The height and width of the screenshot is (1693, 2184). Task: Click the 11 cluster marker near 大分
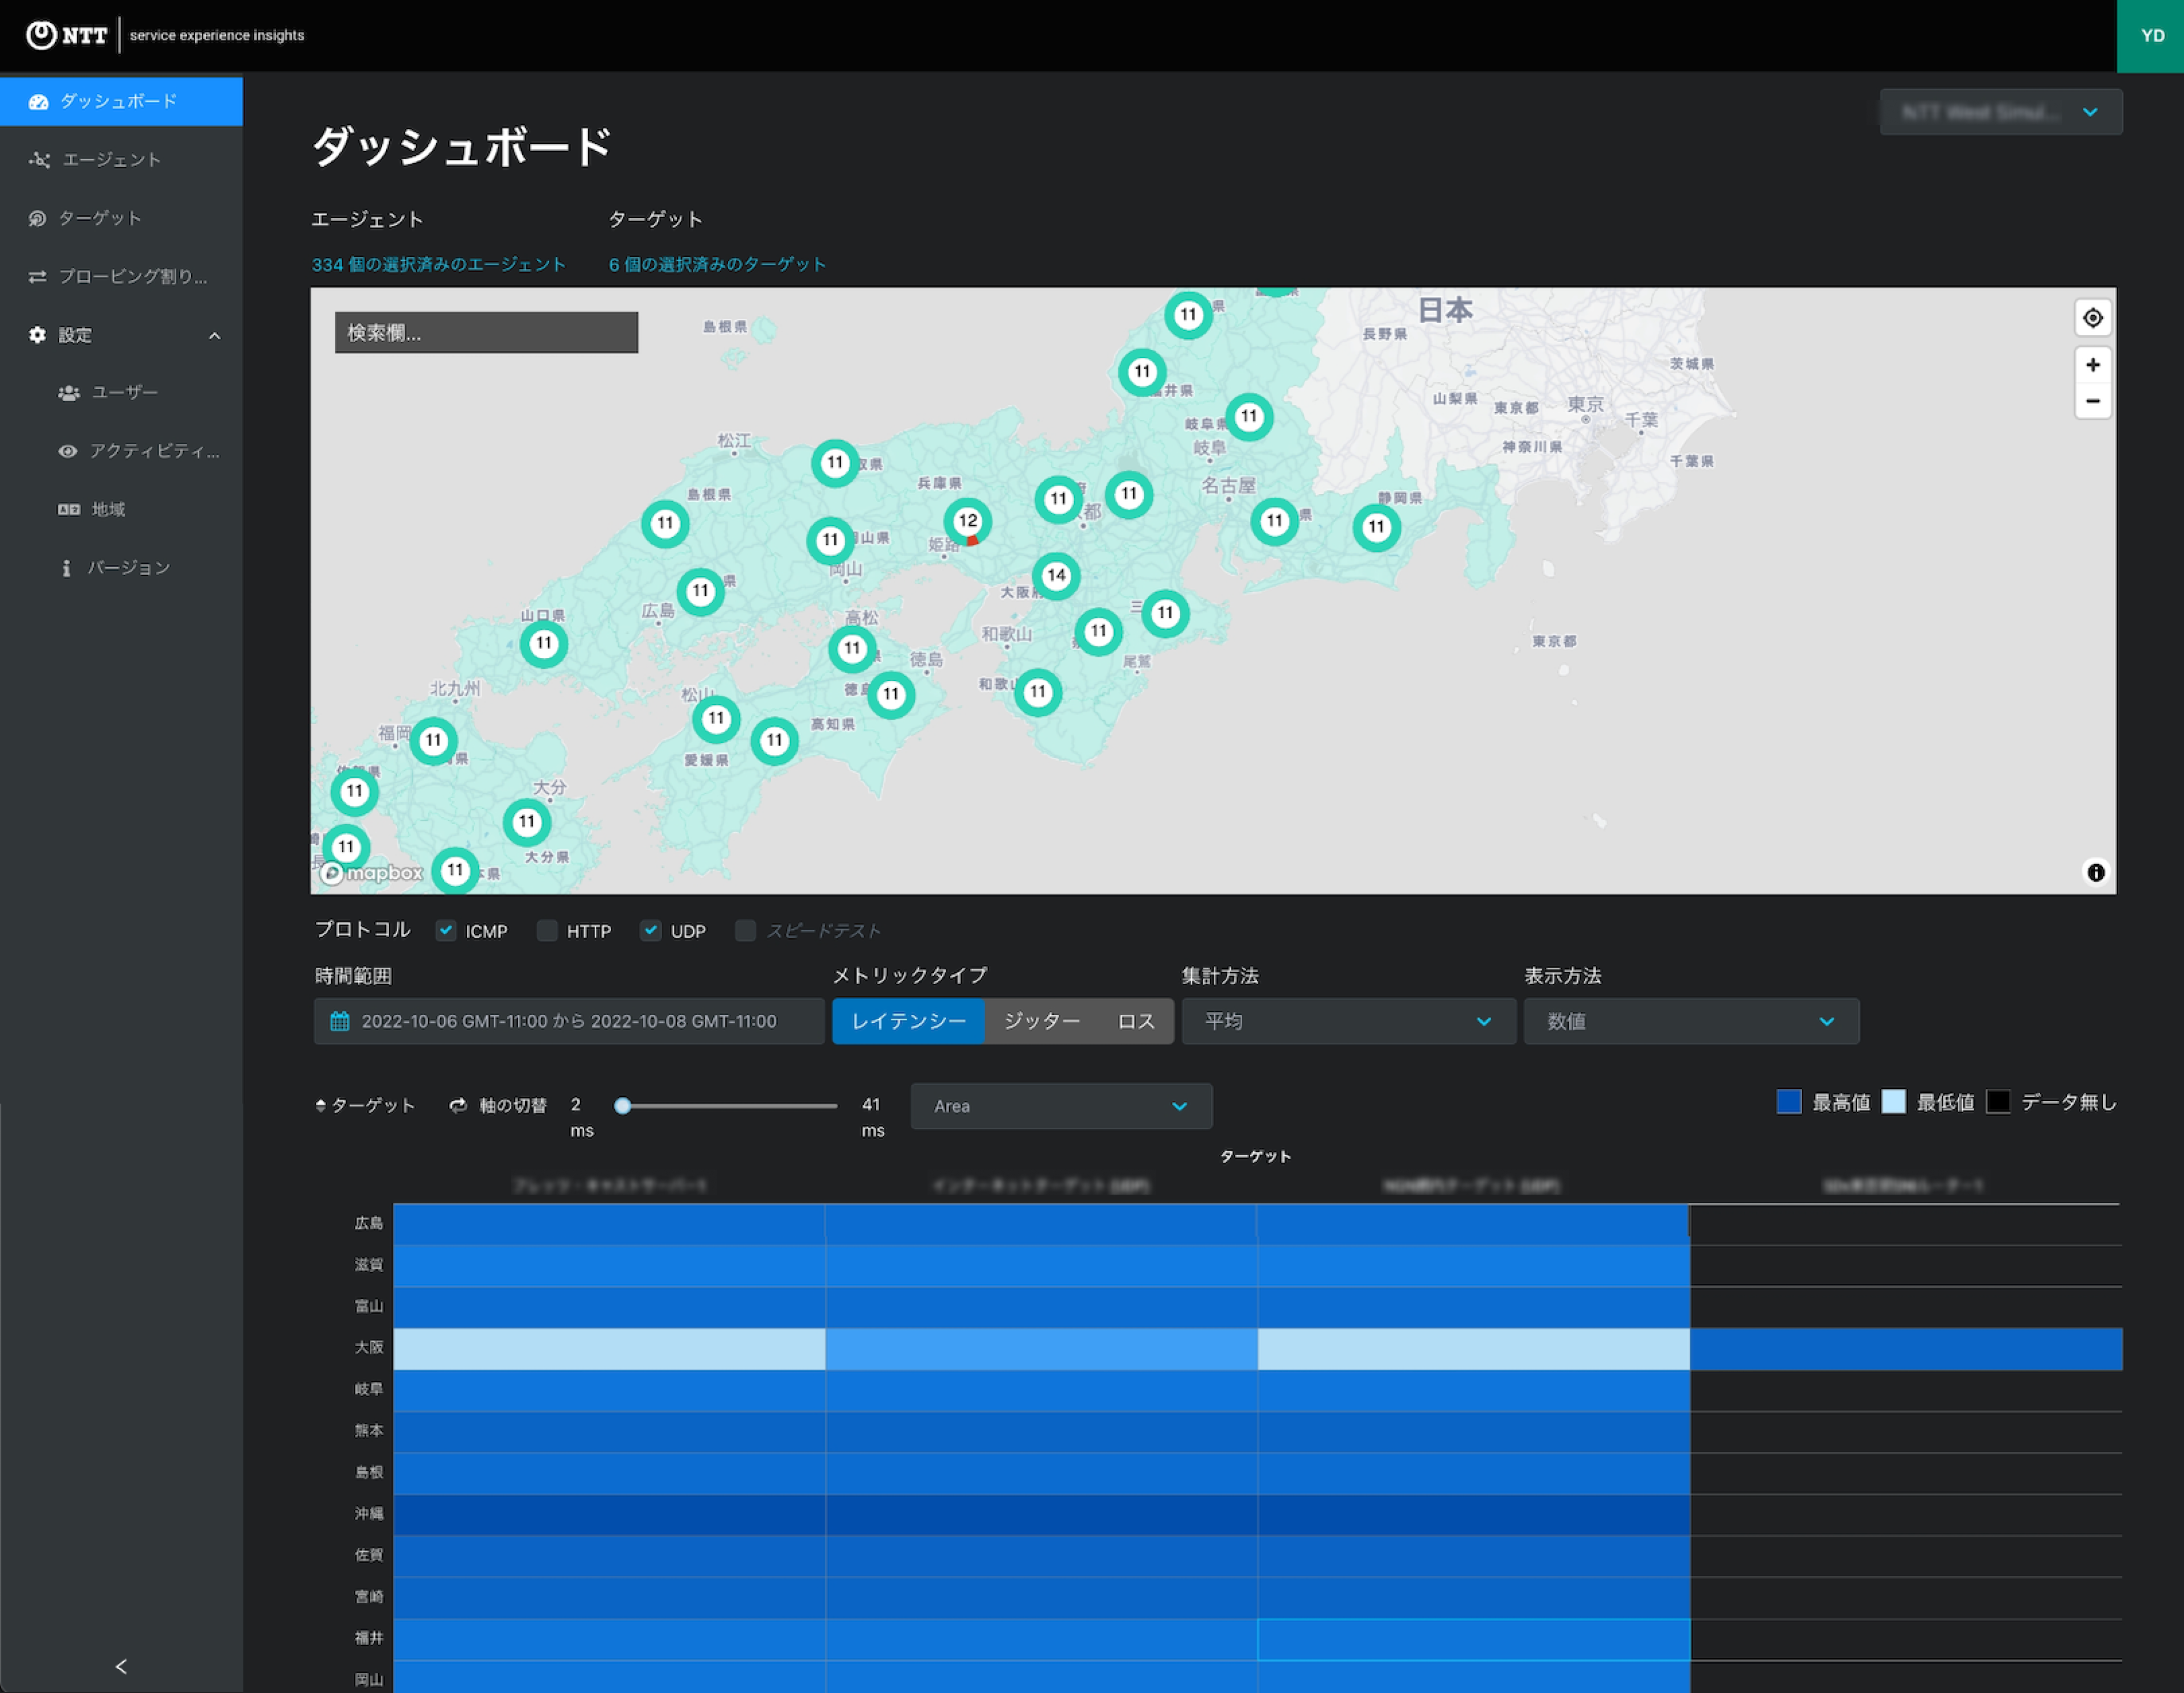(x=527, y=822)
